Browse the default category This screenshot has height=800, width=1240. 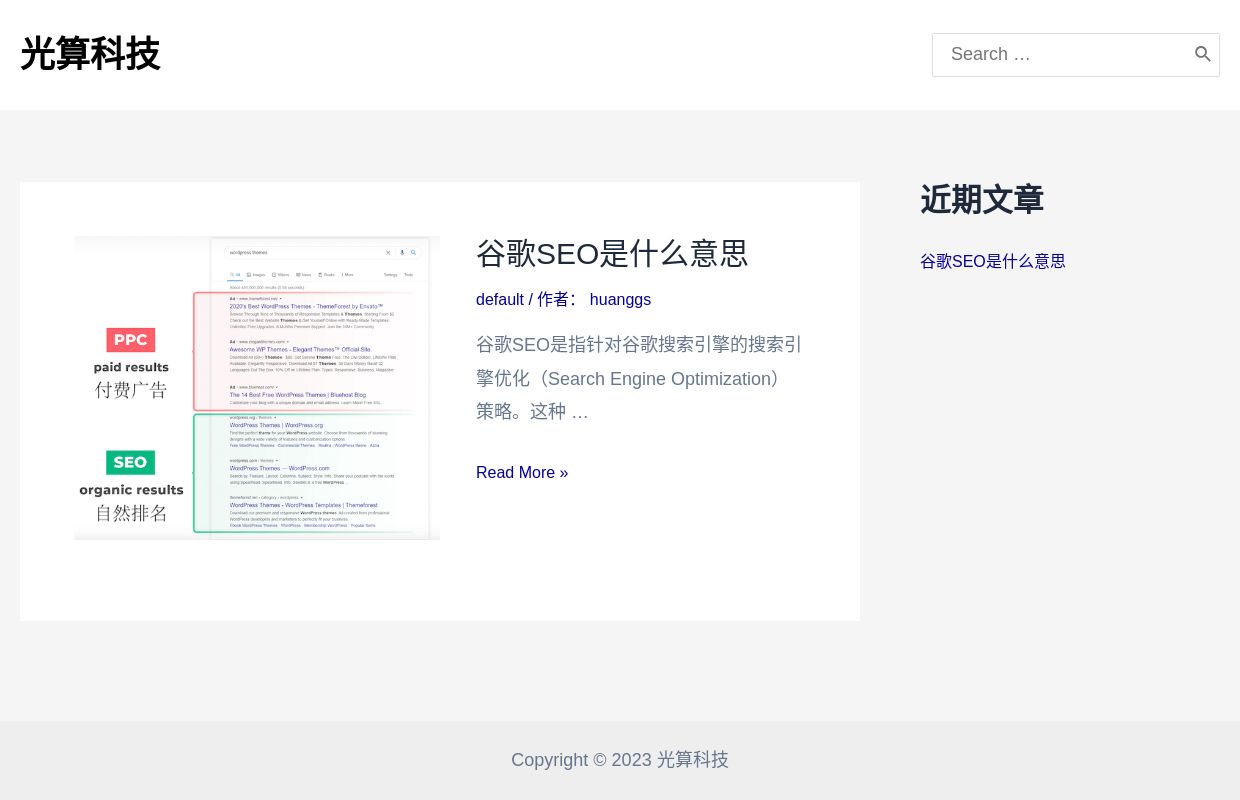[500, 299]
